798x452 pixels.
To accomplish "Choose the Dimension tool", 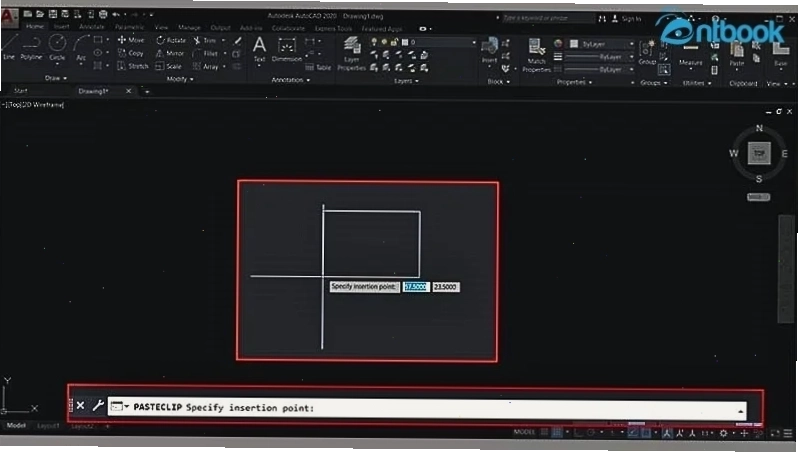I will pyautogui.click(x=287, y=49).
